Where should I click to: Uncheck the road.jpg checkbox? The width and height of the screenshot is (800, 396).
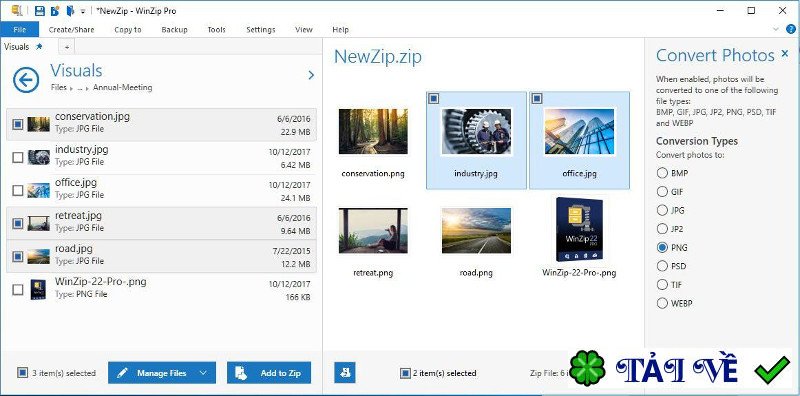[x=17, y=256]
